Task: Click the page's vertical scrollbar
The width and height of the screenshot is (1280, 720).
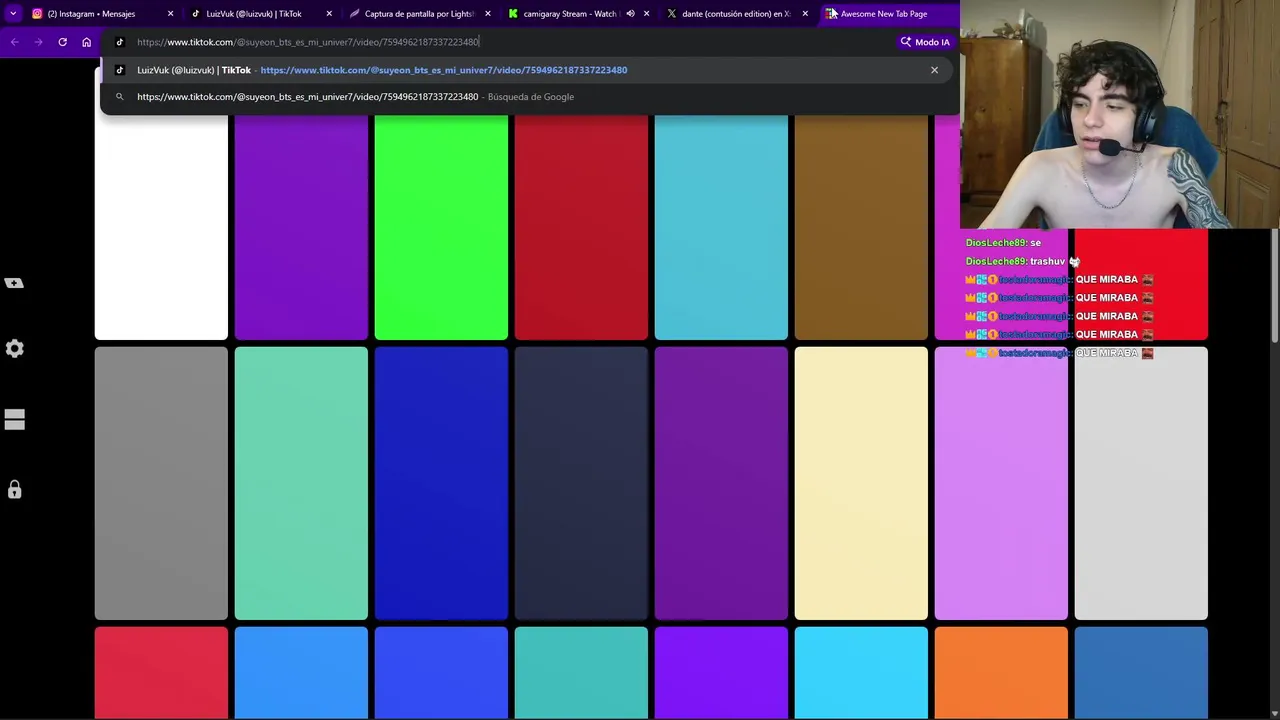Action: pyautogui.click(x=1274, y=288)
